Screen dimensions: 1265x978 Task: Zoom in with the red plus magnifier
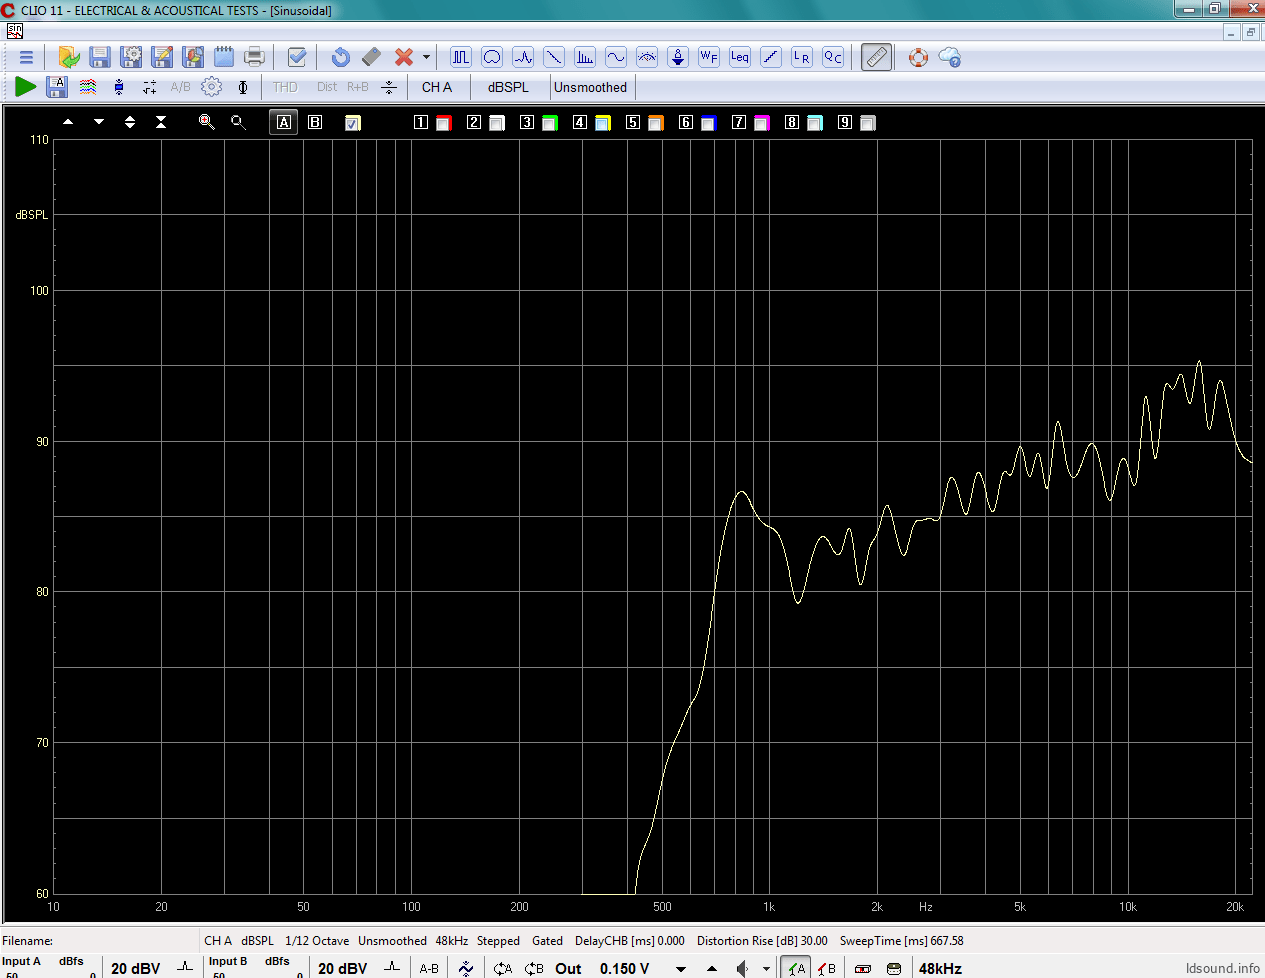(207, 122)
